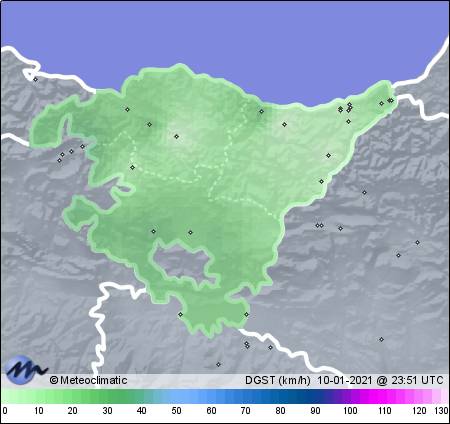Screen dimensions: 450x424
Task: Select the coastal station marker on the dashed boundary line
Action: [262, 111]
